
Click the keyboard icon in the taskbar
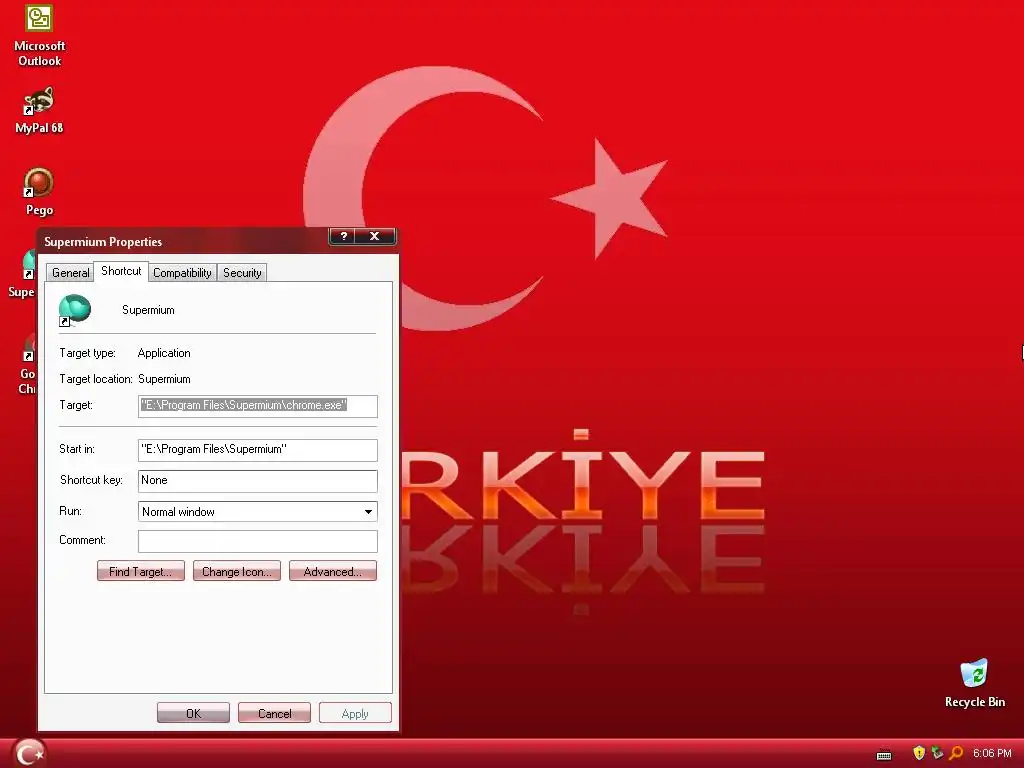[x=884, y=754]
